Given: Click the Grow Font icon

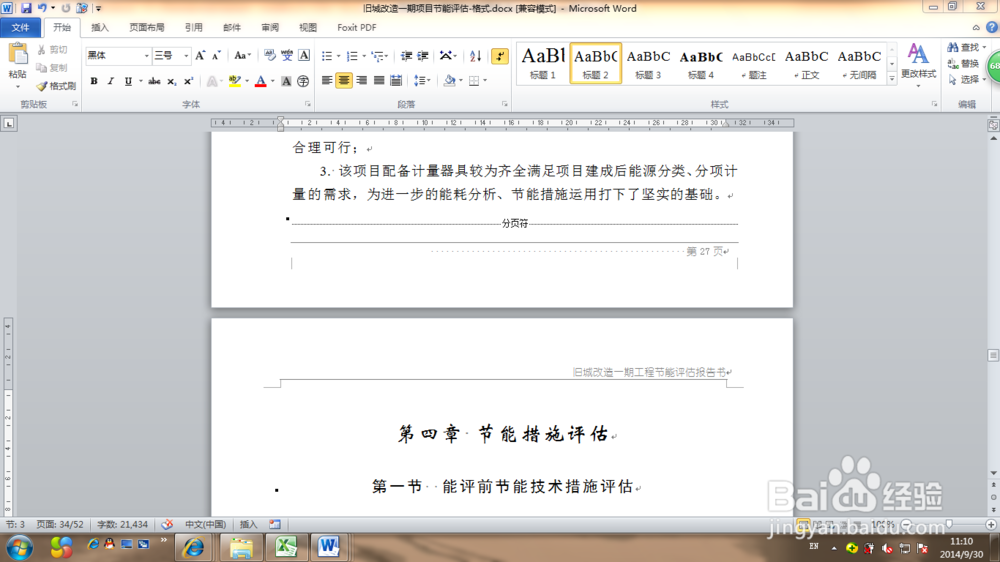Looking at the screenshot, I should 200,56.
